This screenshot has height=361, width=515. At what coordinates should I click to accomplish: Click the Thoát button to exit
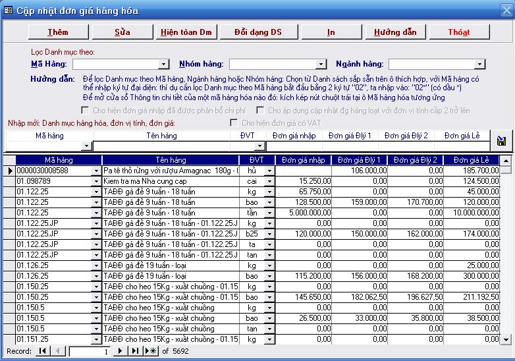[459, 32]
